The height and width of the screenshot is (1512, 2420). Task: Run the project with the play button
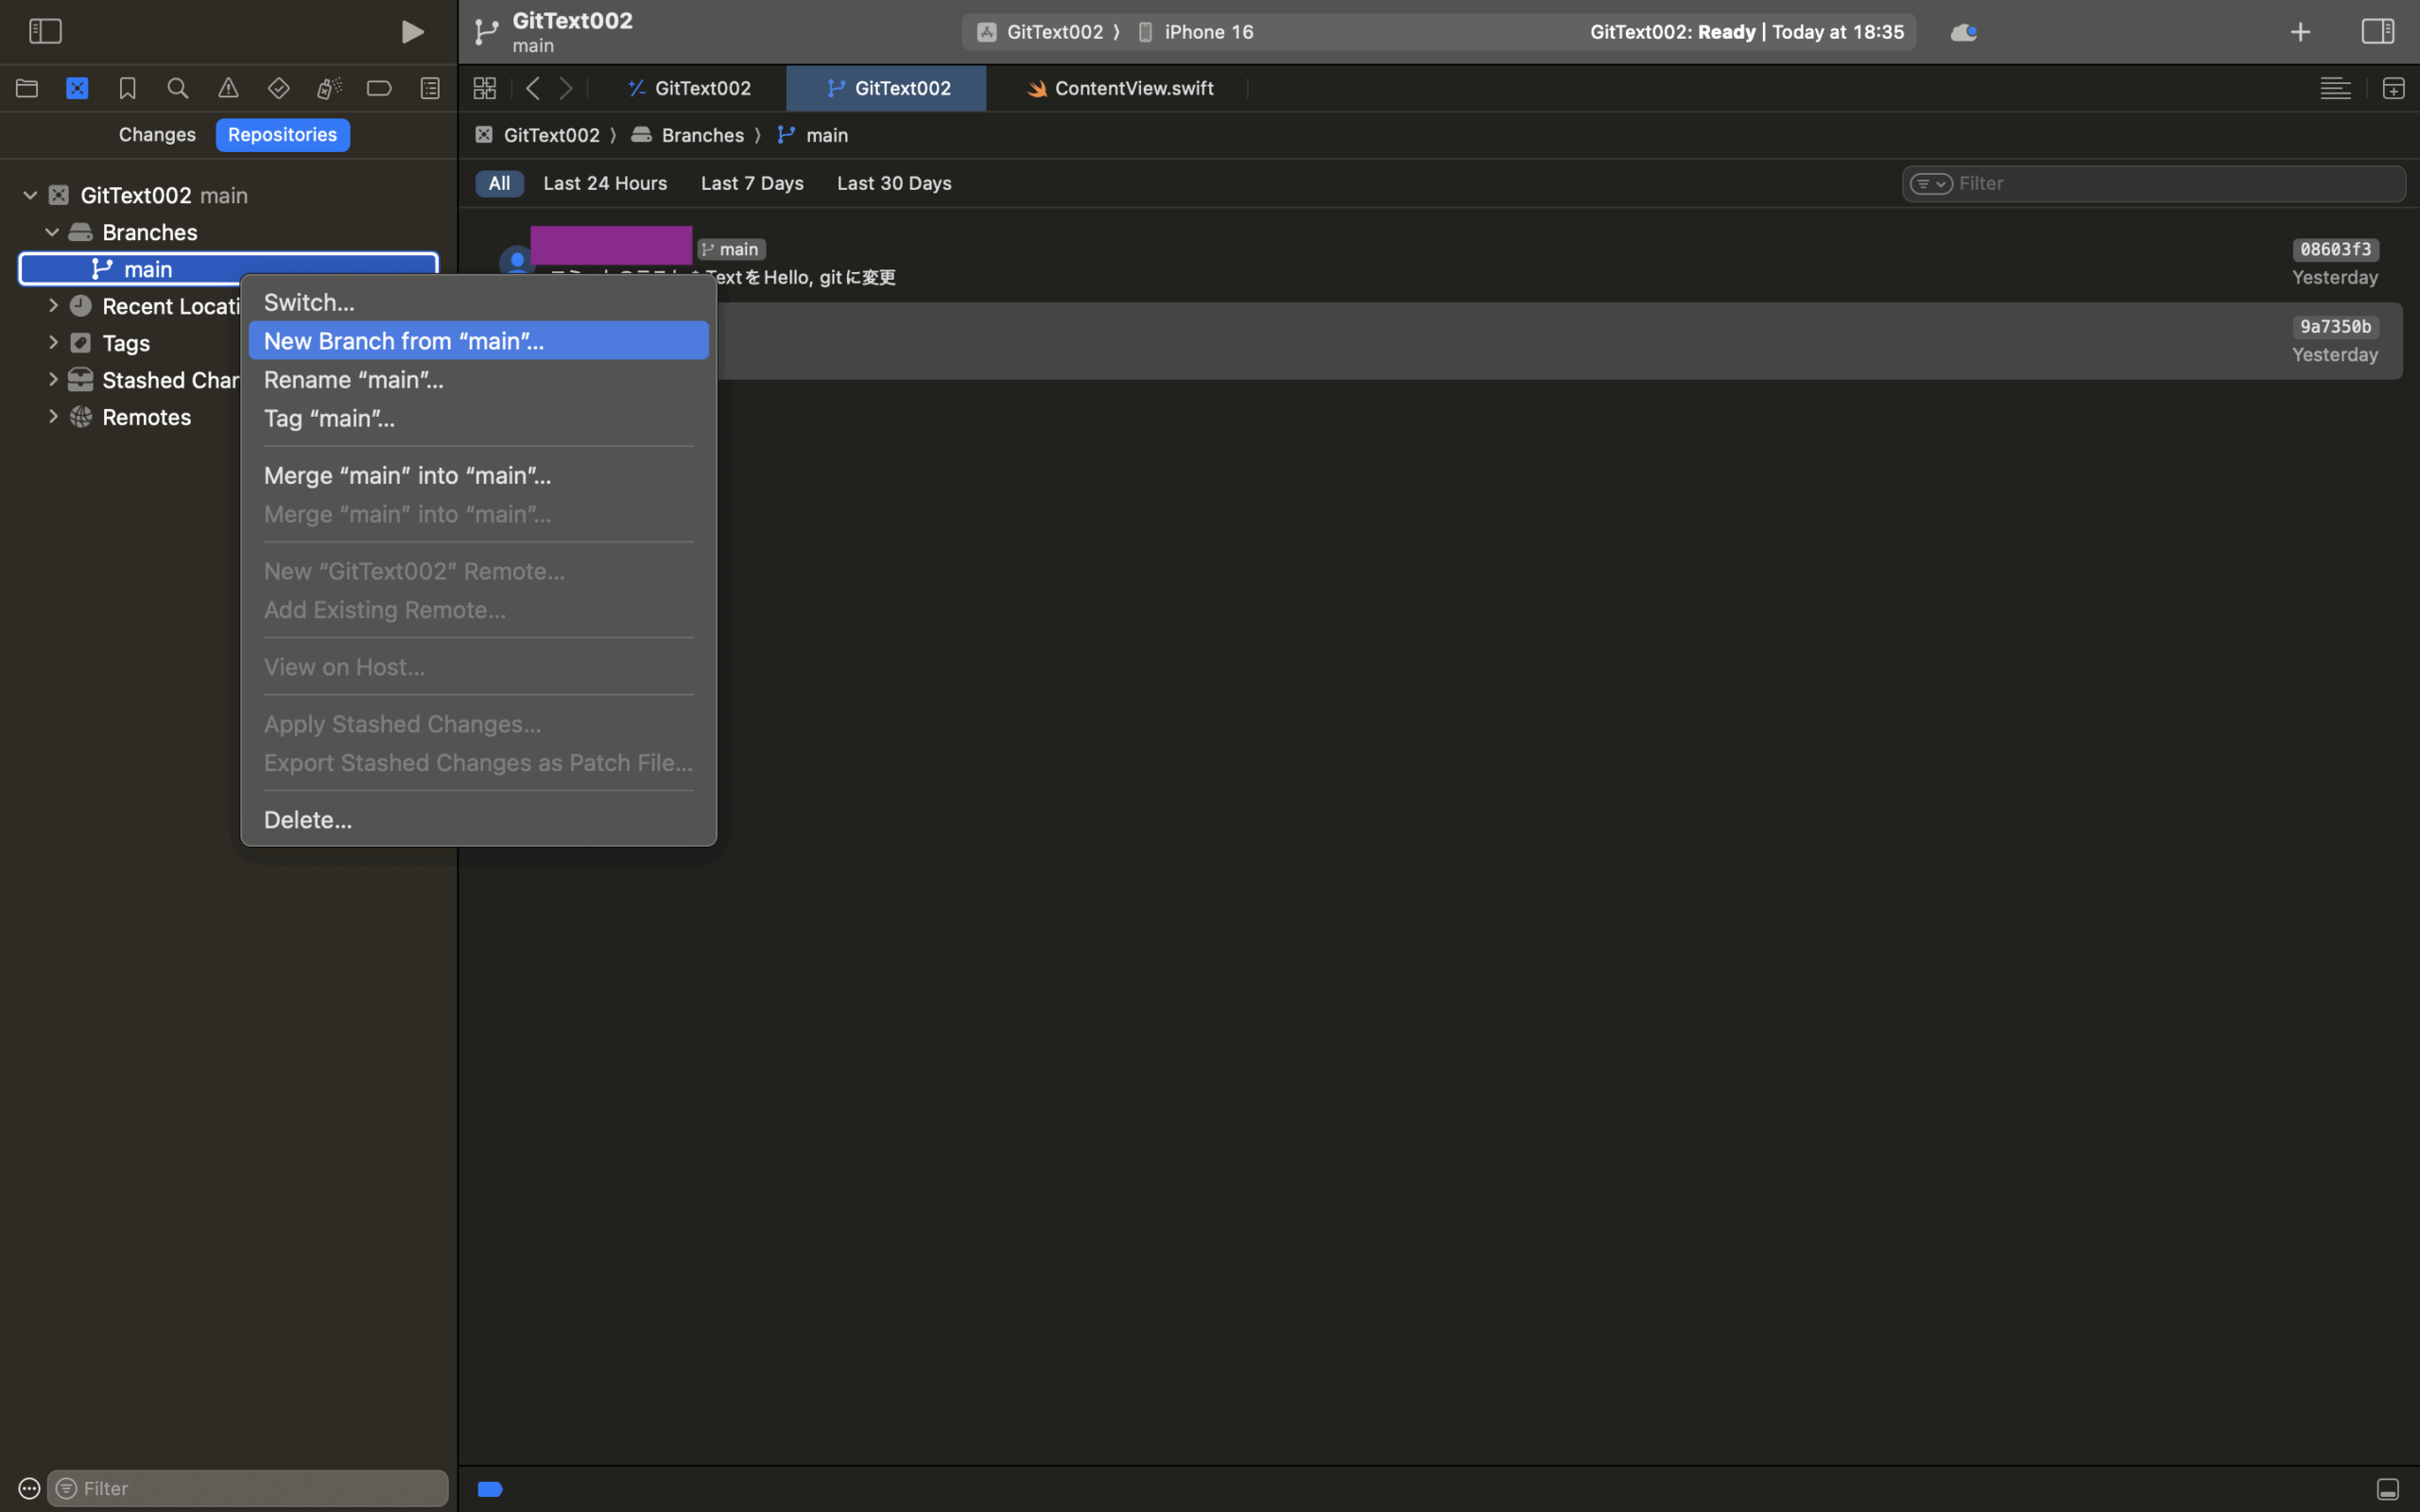[x=412, y=32]
